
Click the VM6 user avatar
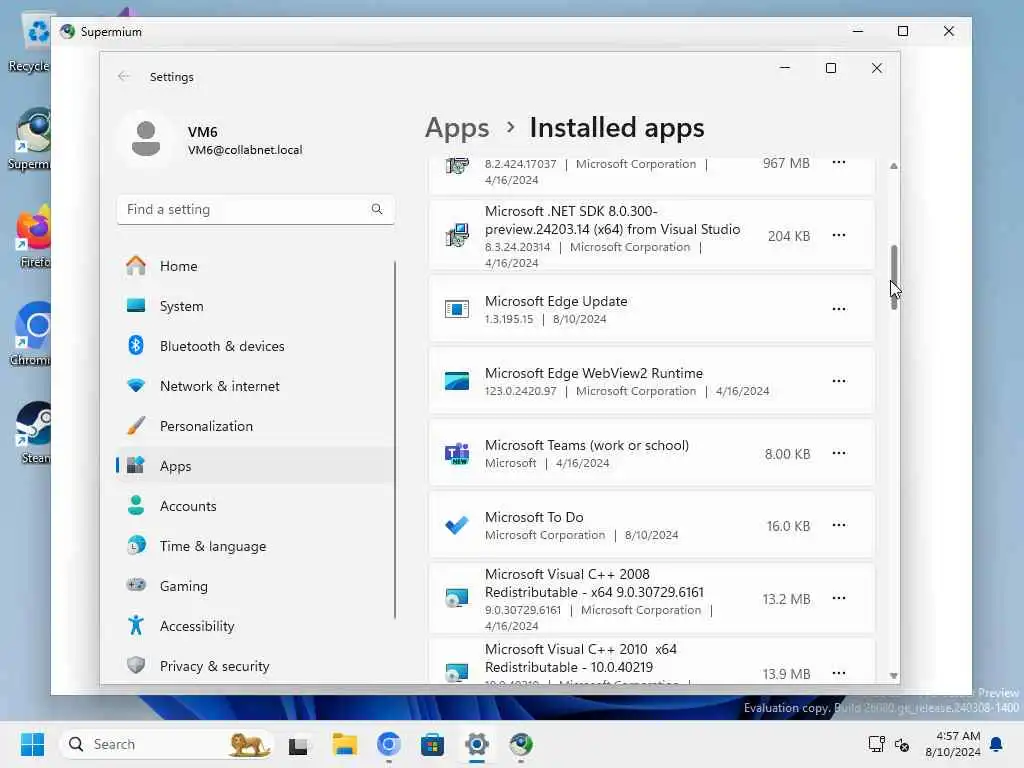[146, 139]
